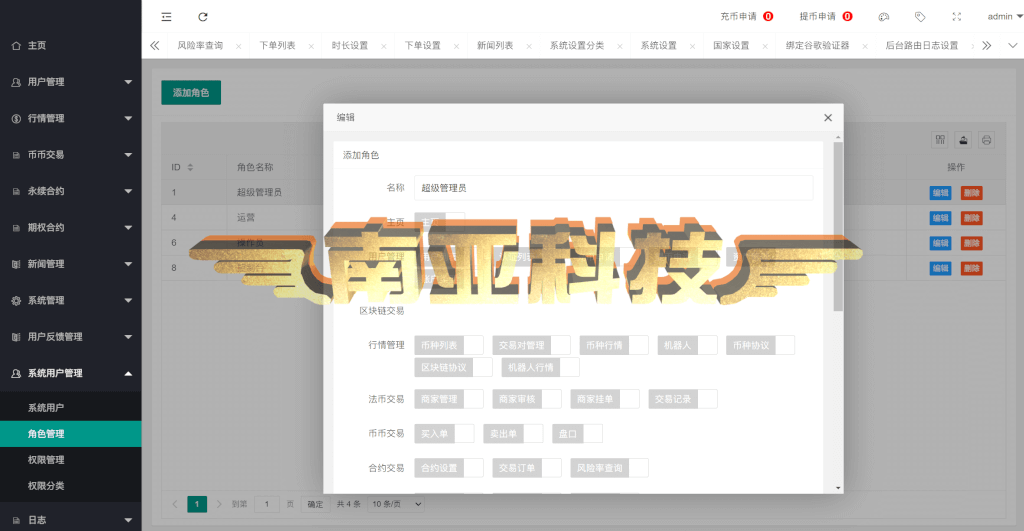
Task: Expand the 新闻管理 sidebar menu
Action: click(71, 264)
